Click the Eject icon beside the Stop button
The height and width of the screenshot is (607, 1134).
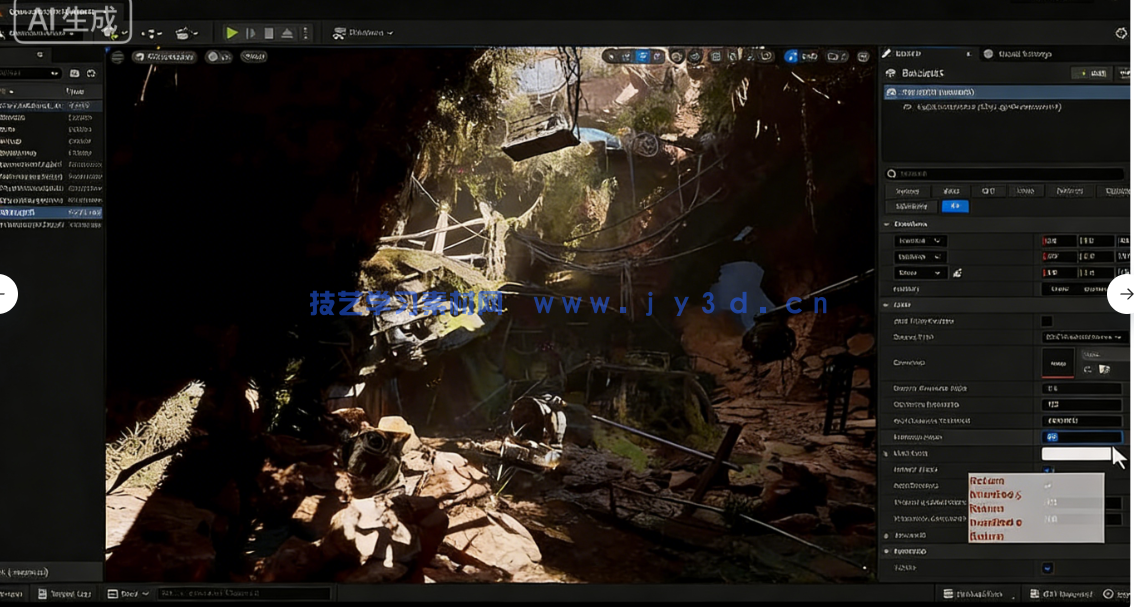(287, 33)
